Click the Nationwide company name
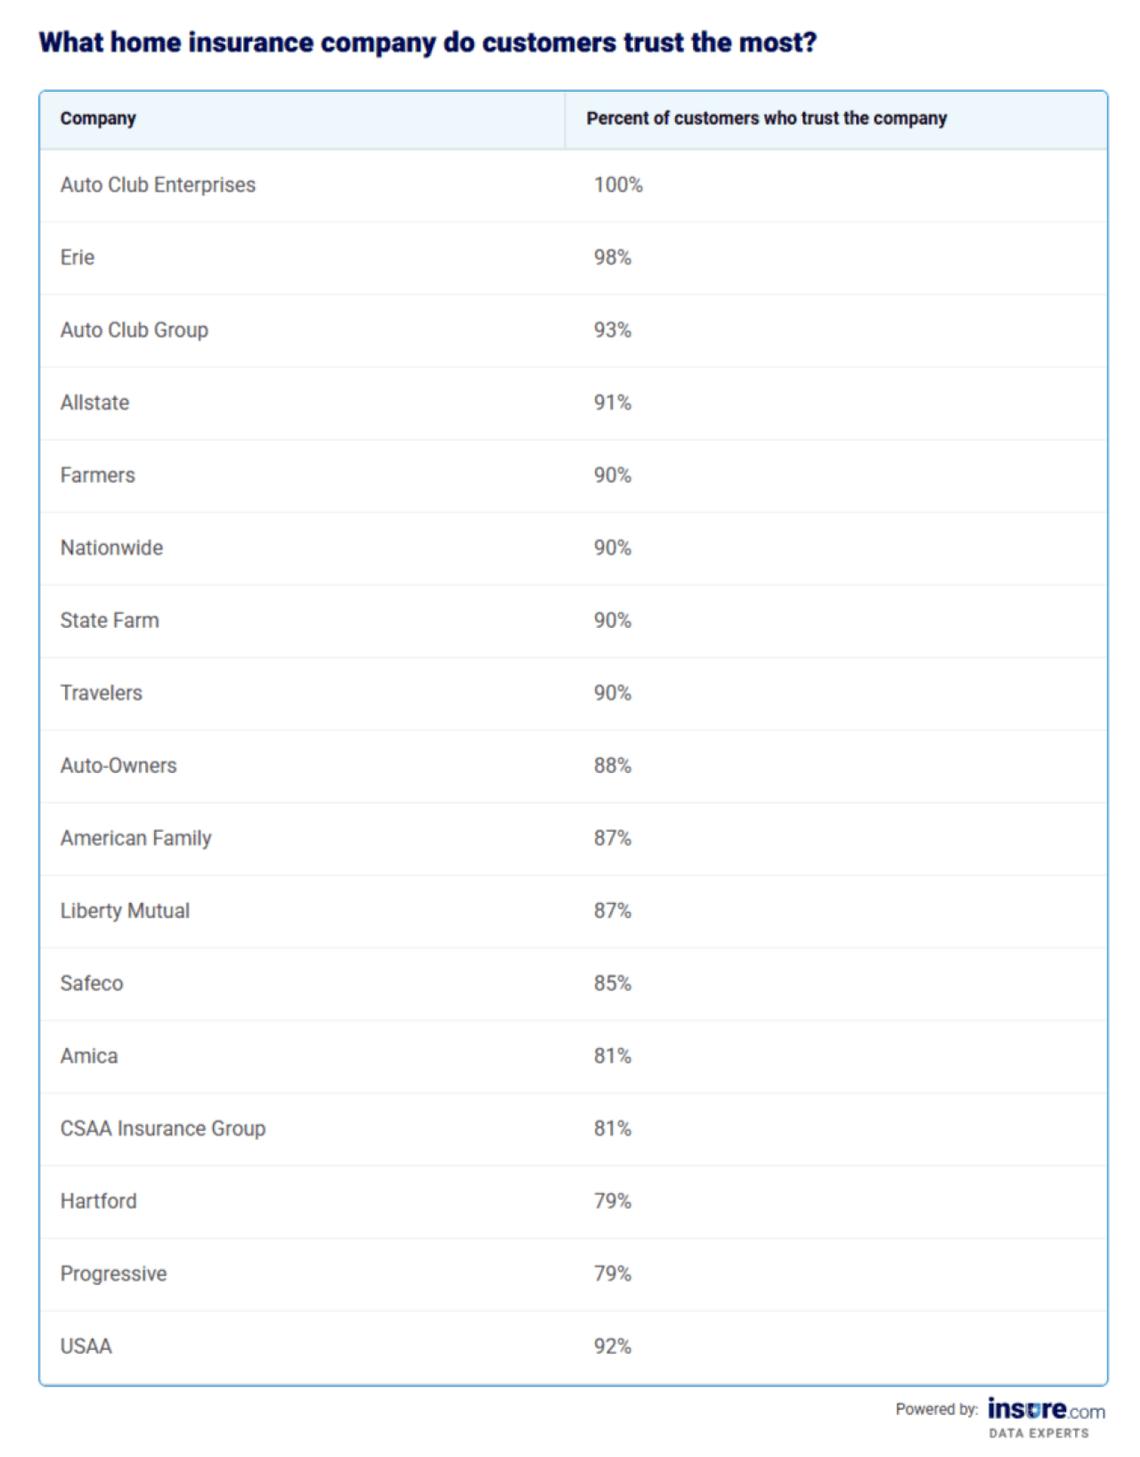 click(111, 548)
